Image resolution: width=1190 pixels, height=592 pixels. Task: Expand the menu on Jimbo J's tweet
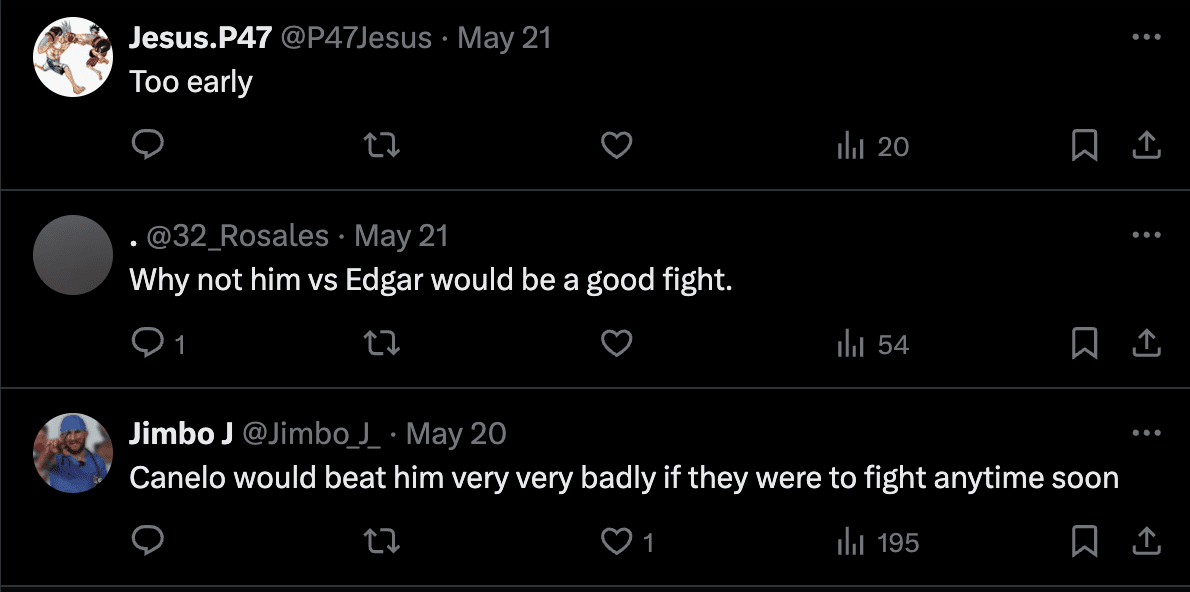tap(1146, 434)
